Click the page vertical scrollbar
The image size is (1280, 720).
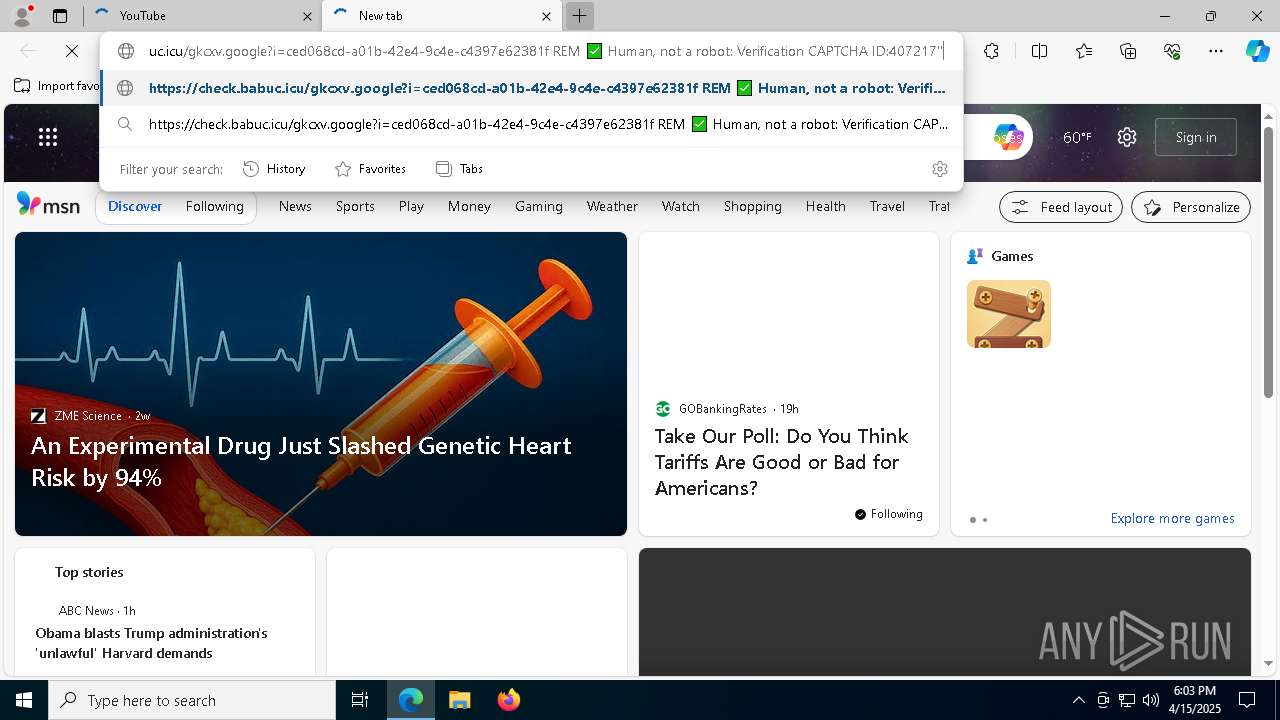pyautogui.click(x=1269, y=263)
